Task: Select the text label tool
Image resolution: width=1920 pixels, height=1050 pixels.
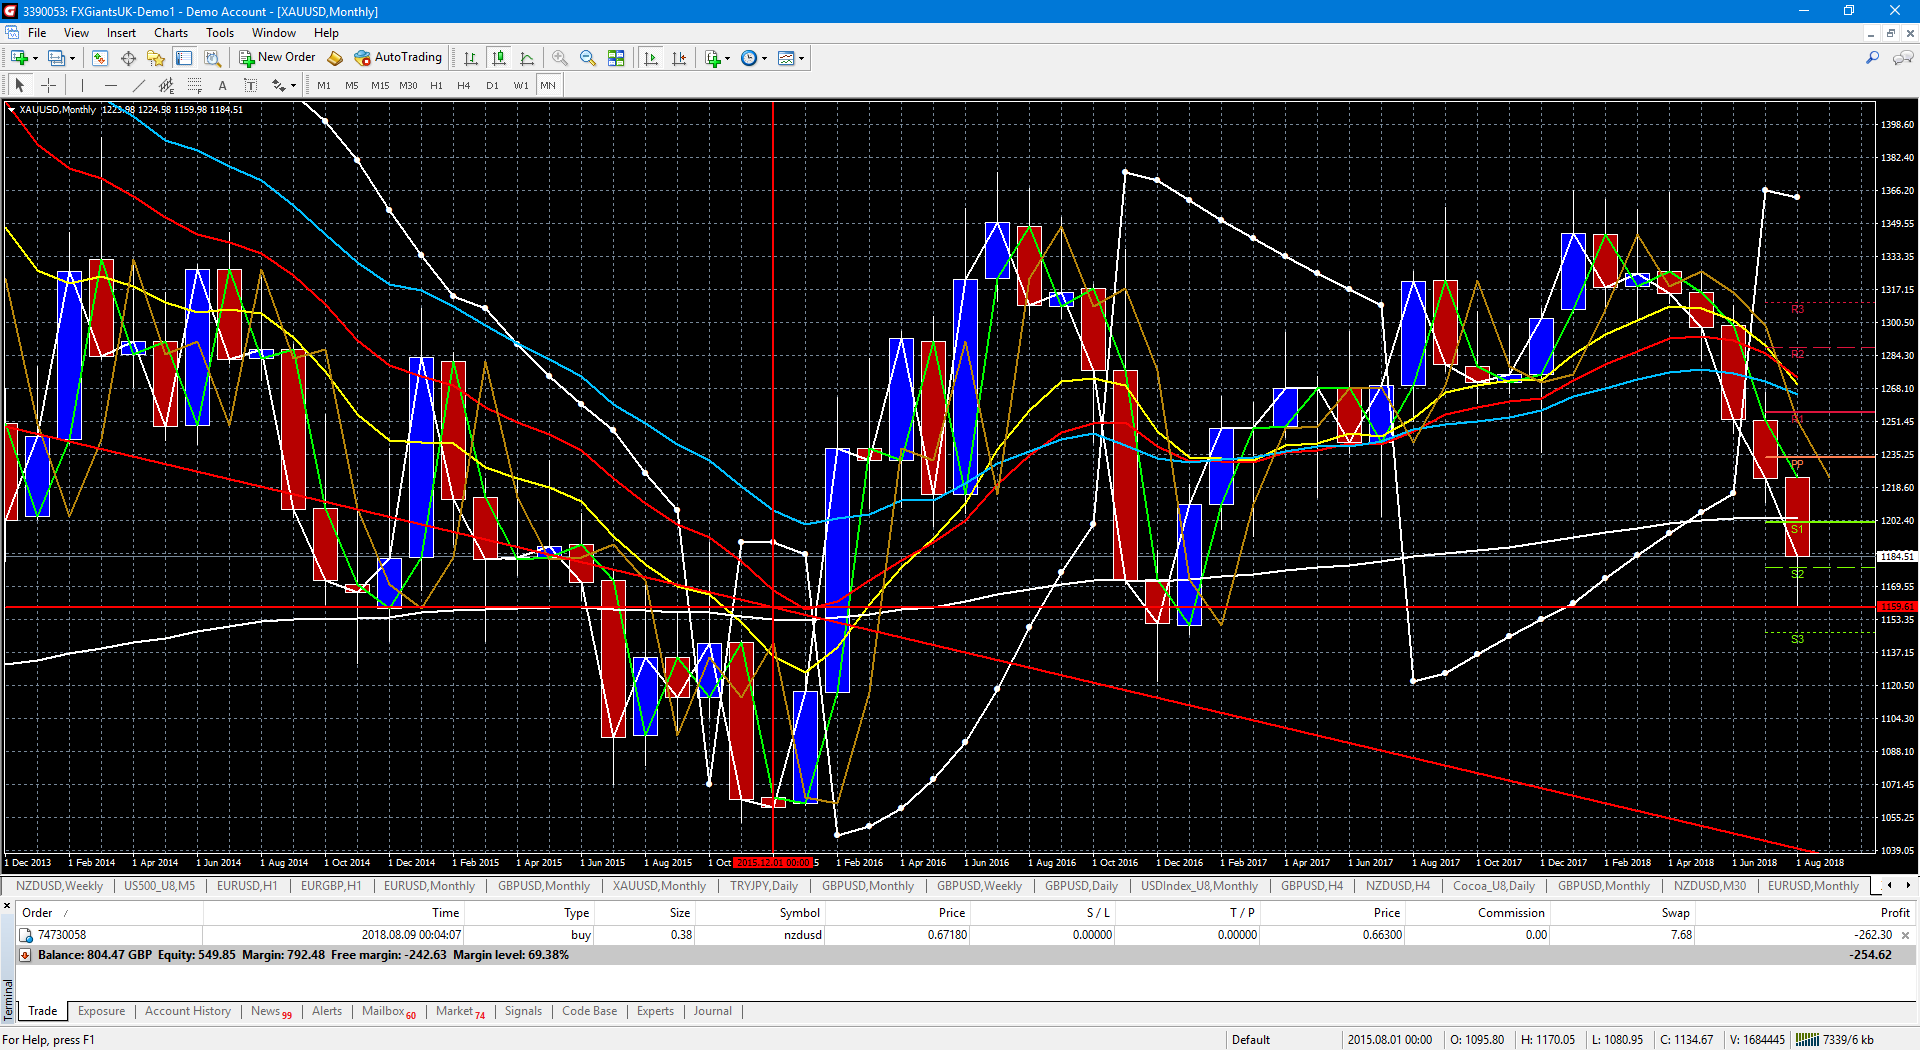Action: click(x=251, y=85)
